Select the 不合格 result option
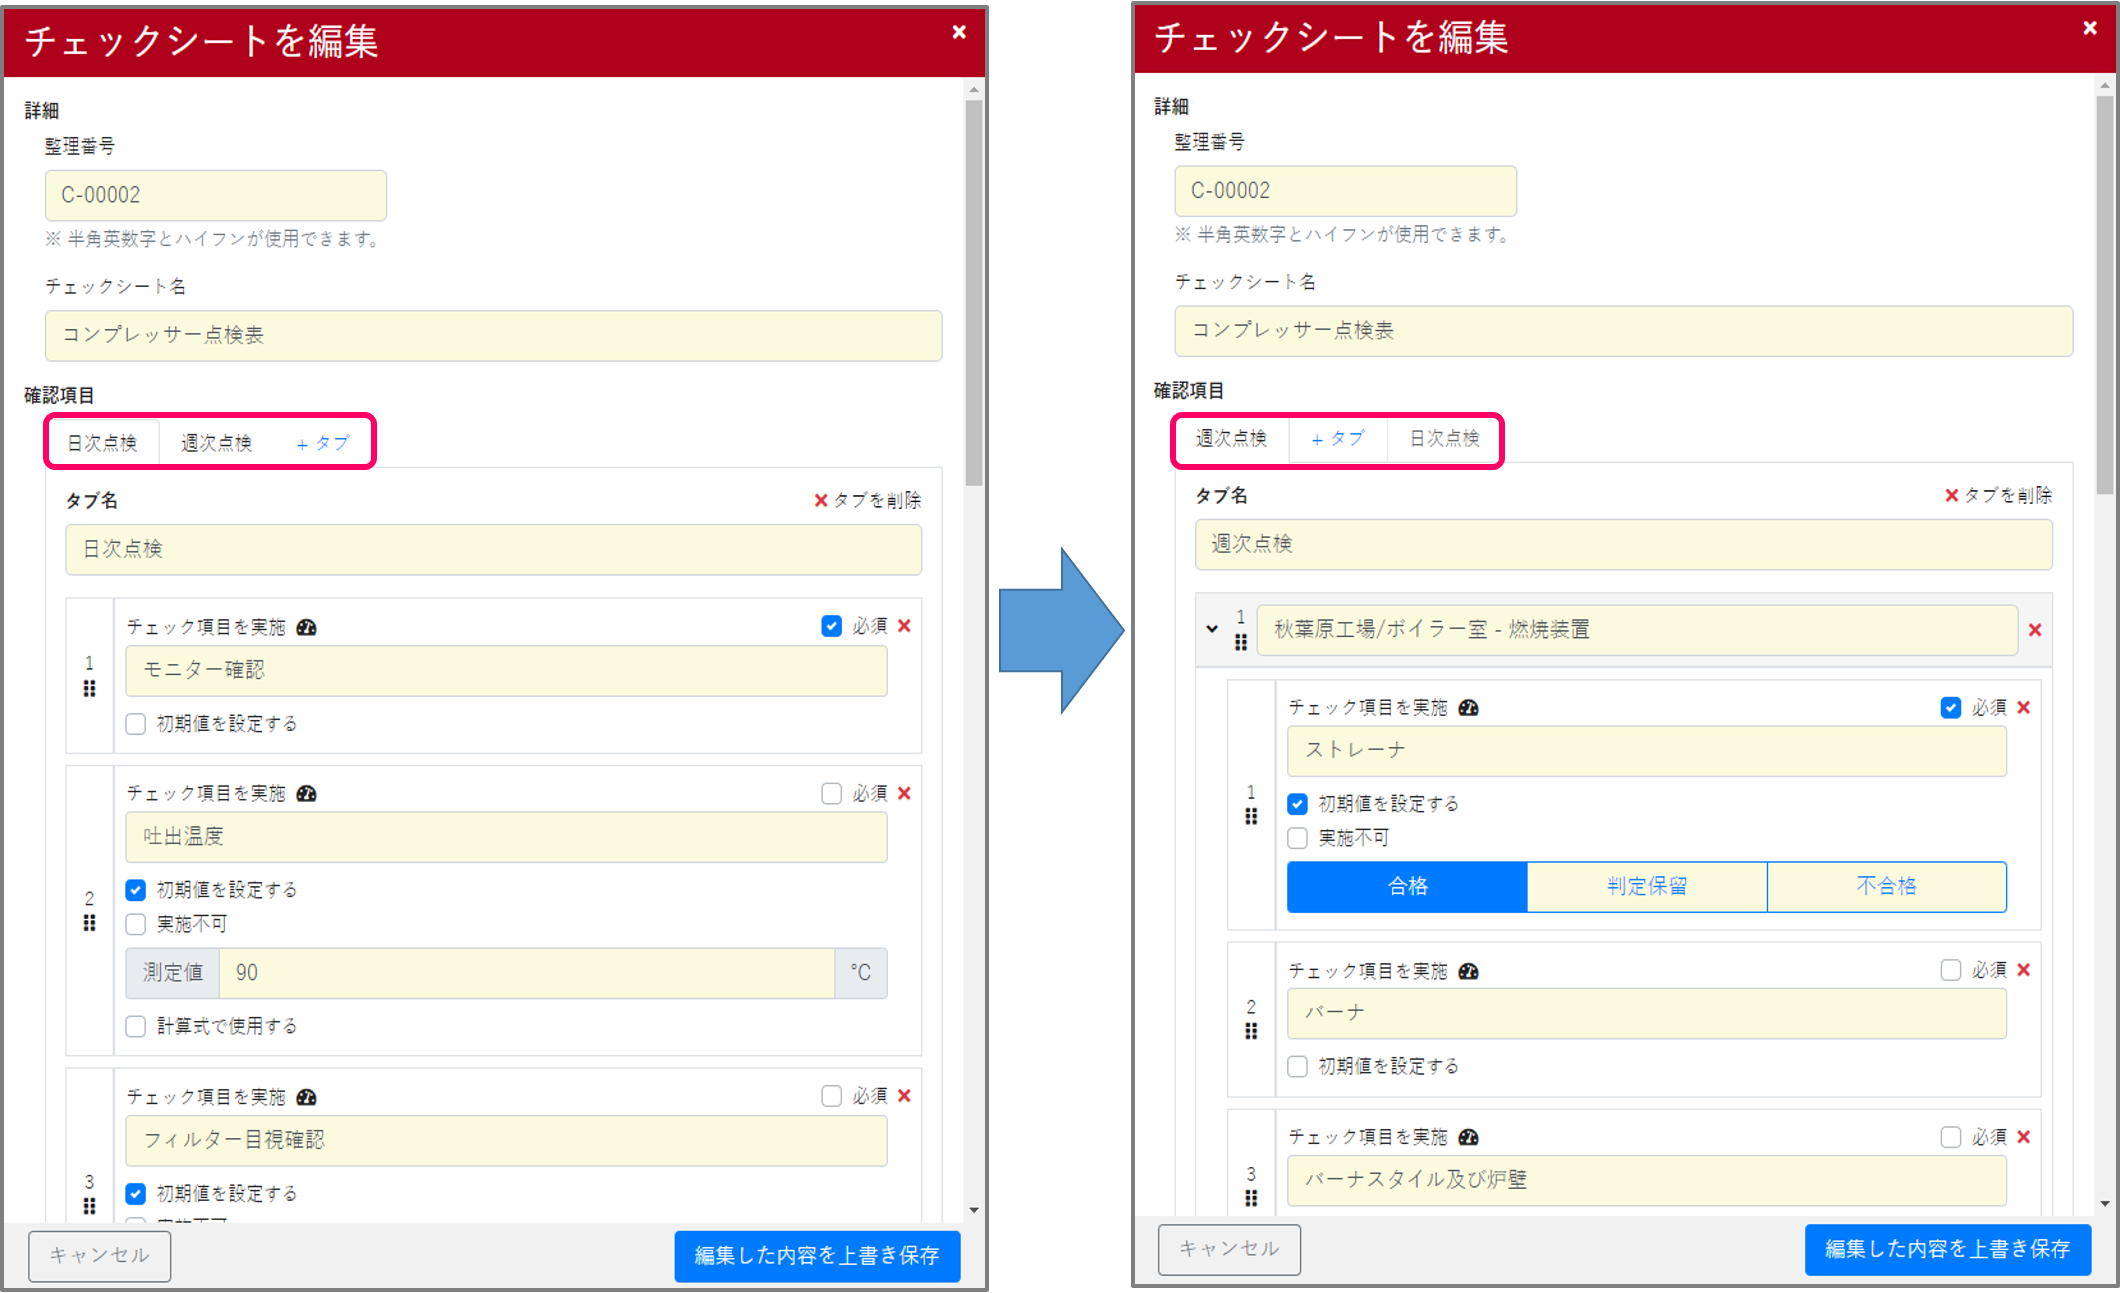This screenshot has height=1293, width=2120. click(x=1886, y=886)
